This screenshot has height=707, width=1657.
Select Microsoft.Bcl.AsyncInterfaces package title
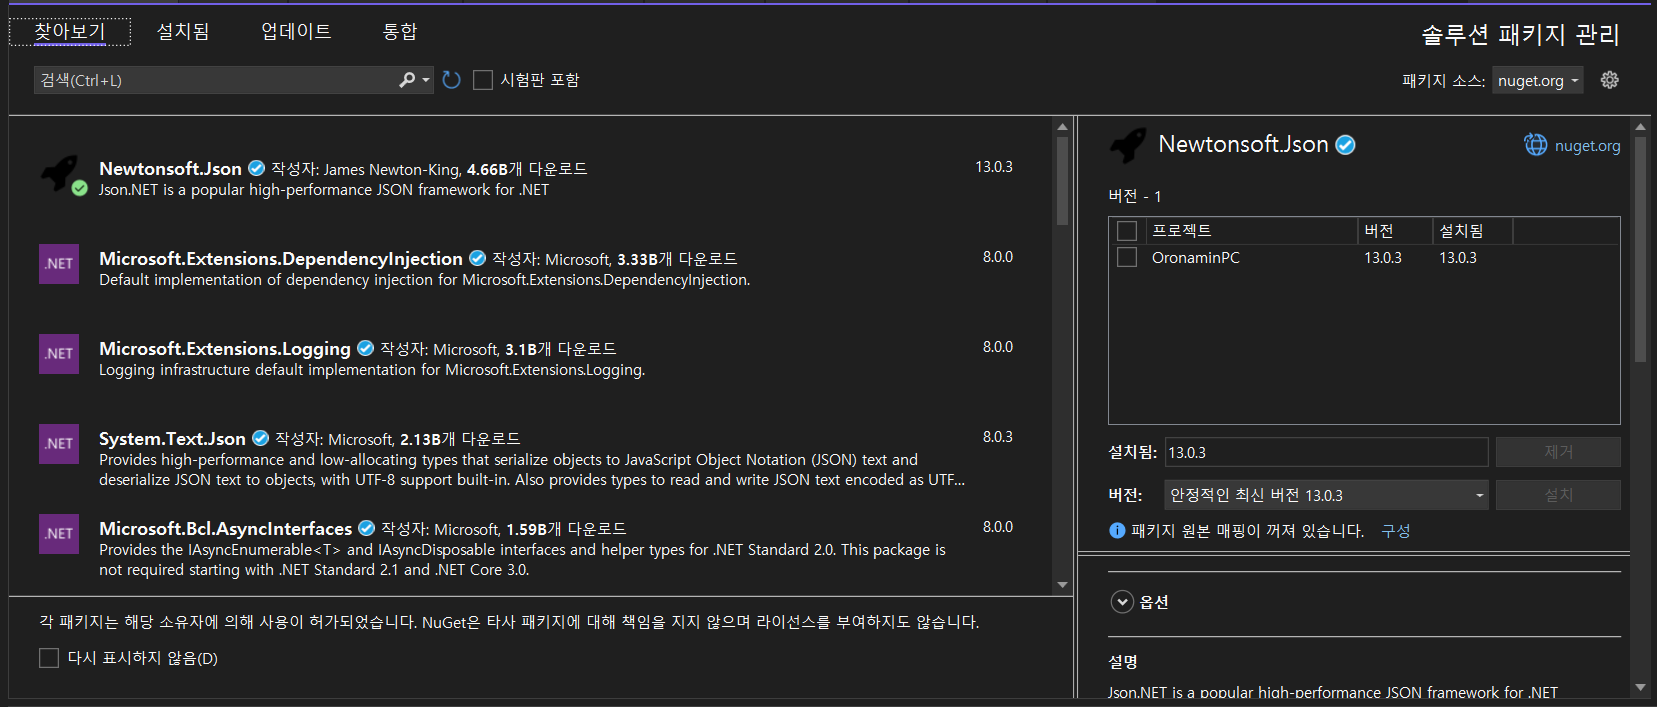click(x=225, y=528)
